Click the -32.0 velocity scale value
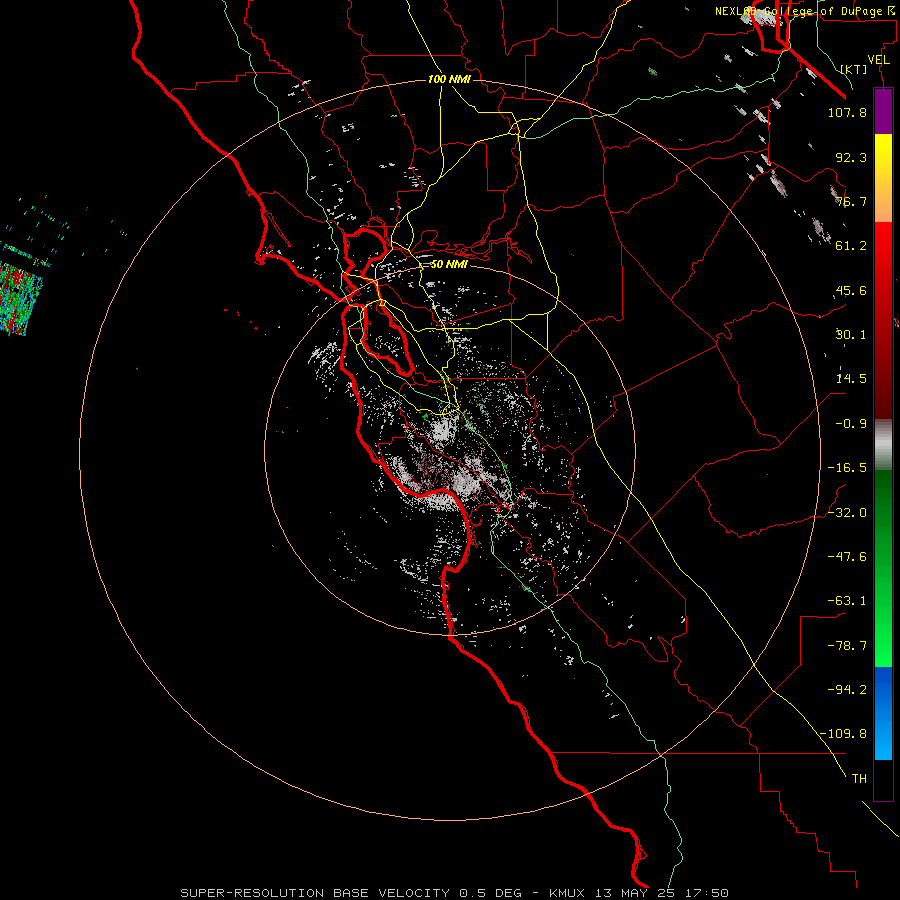900x900 pixels. click(847, 513)
